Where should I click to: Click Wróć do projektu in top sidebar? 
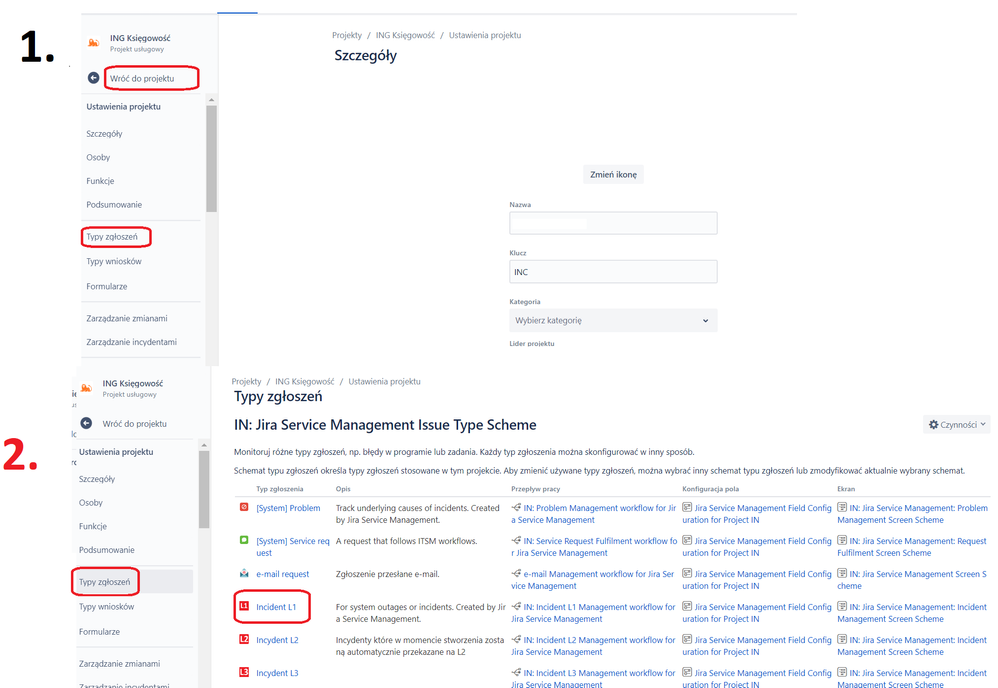[142, 78]
